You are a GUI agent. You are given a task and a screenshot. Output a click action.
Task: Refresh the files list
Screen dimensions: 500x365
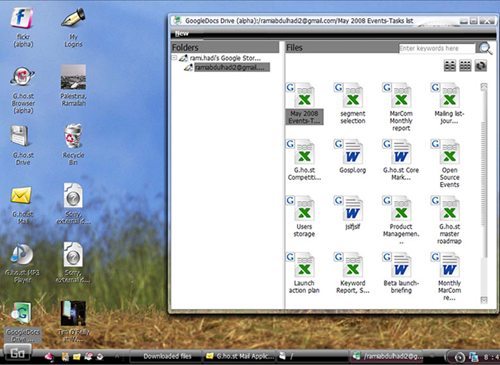[480, 66]
